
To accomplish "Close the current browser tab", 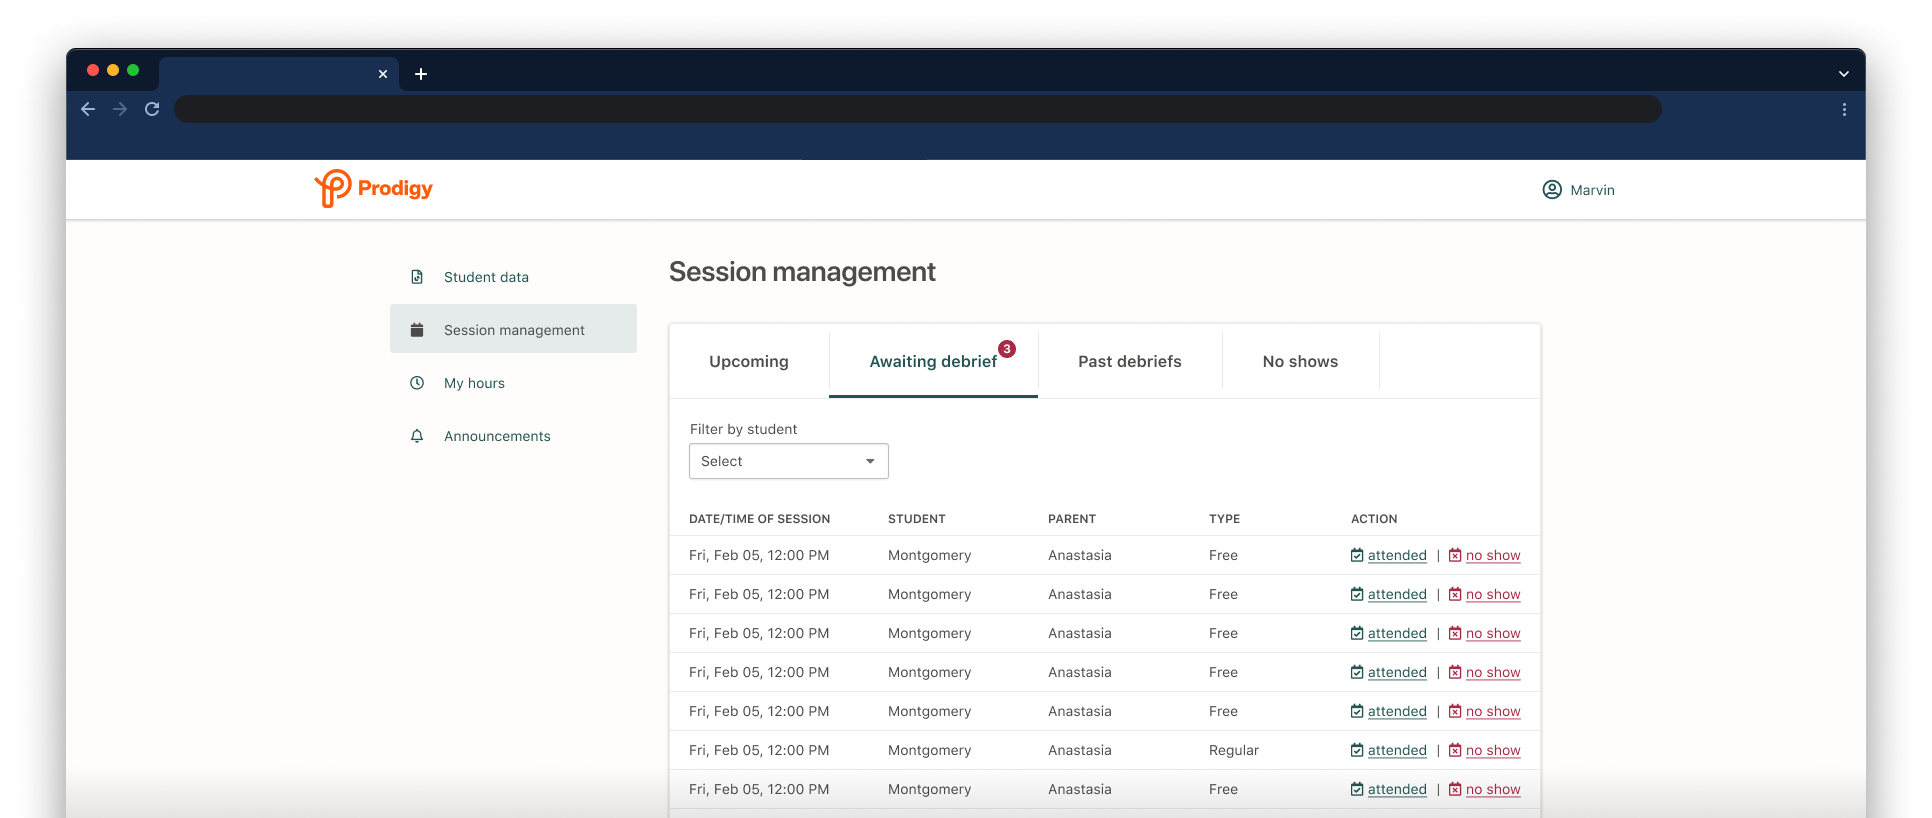I will 383,74.
